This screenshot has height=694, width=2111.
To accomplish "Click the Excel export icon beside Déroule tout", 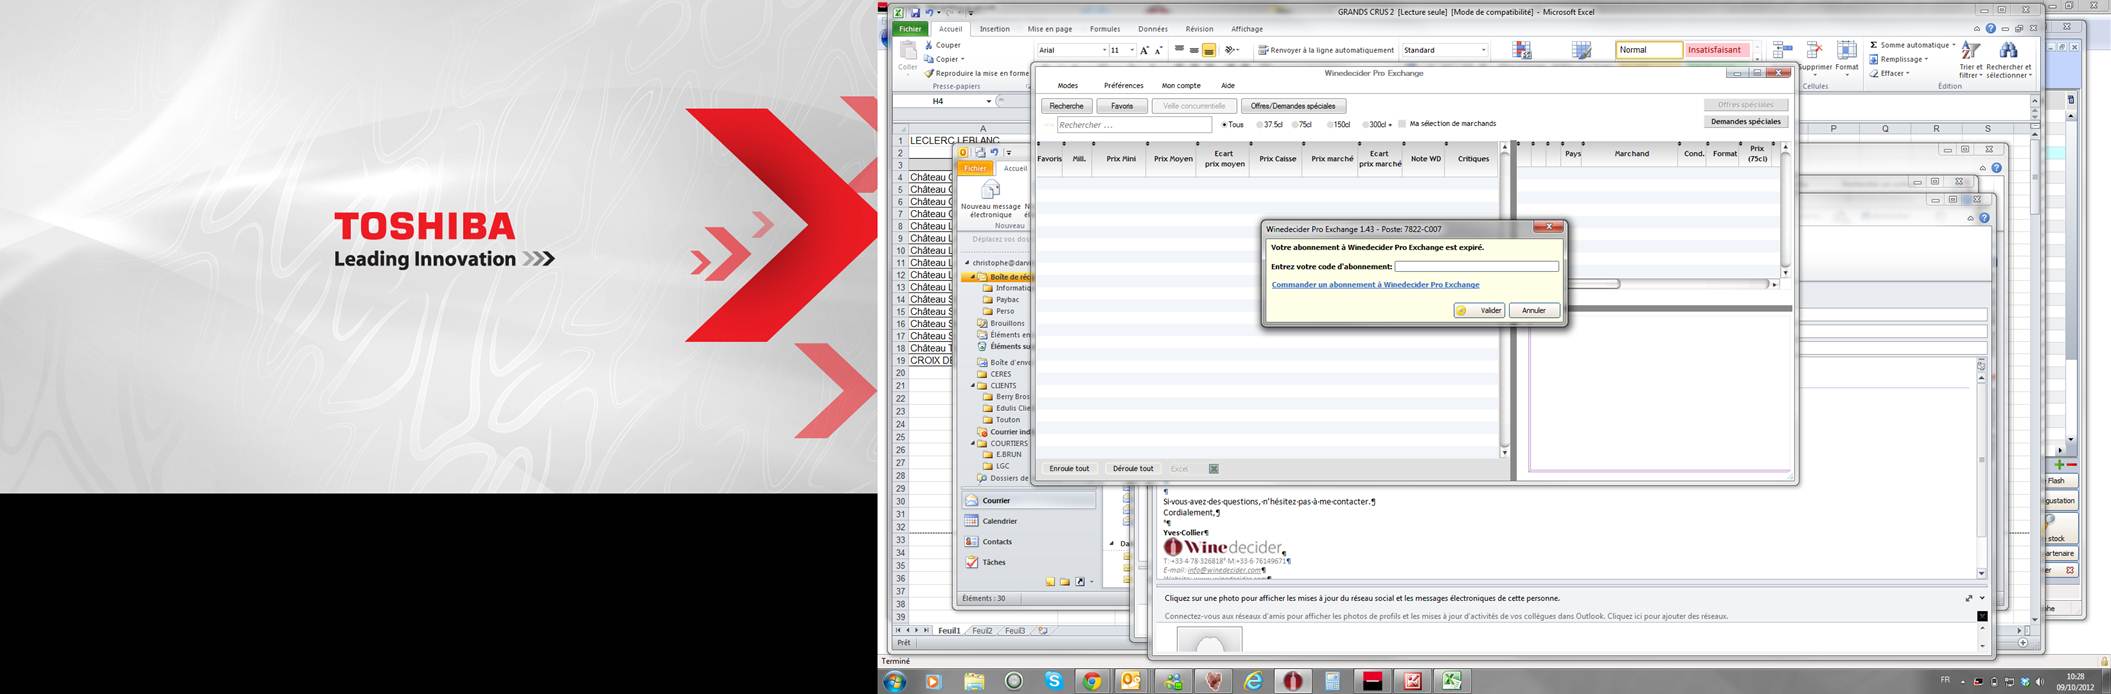I will tap(1213, 468).
